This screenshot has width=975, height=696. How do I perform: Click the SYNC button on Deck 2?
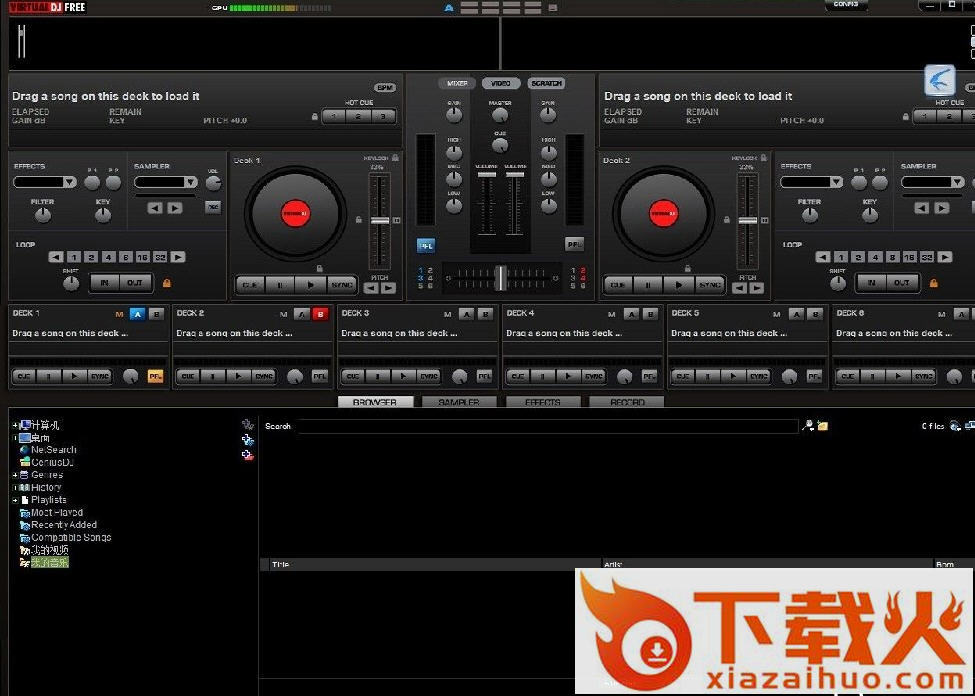(709, 285)
